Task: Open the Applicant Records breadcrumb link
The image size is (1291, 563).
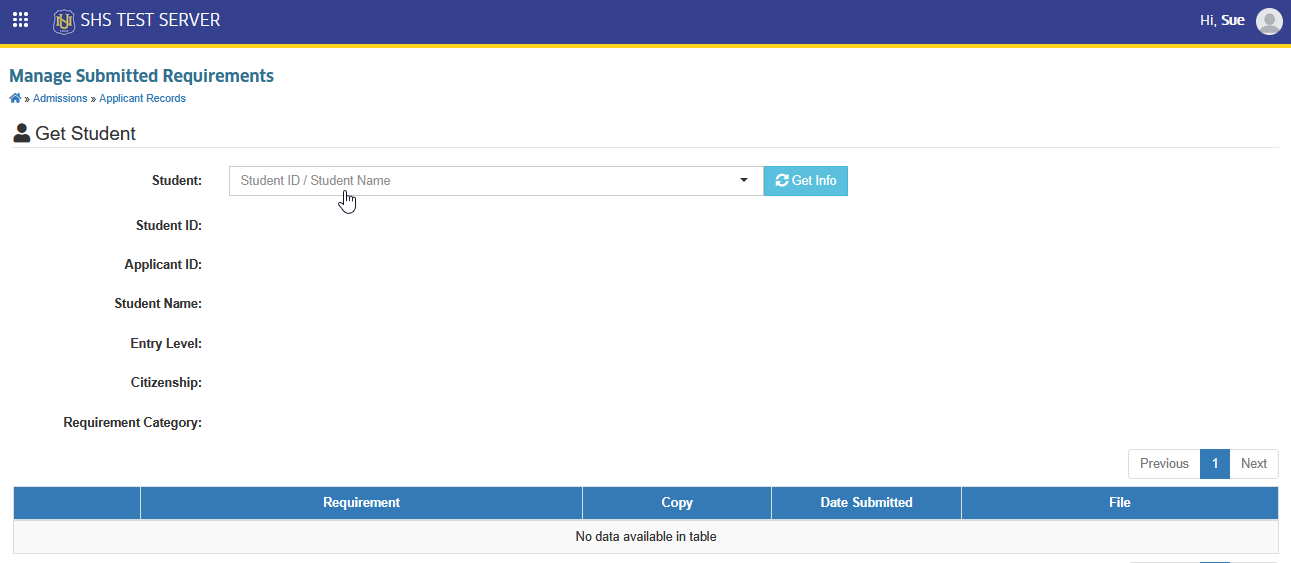Action: [x=142, y=98]
